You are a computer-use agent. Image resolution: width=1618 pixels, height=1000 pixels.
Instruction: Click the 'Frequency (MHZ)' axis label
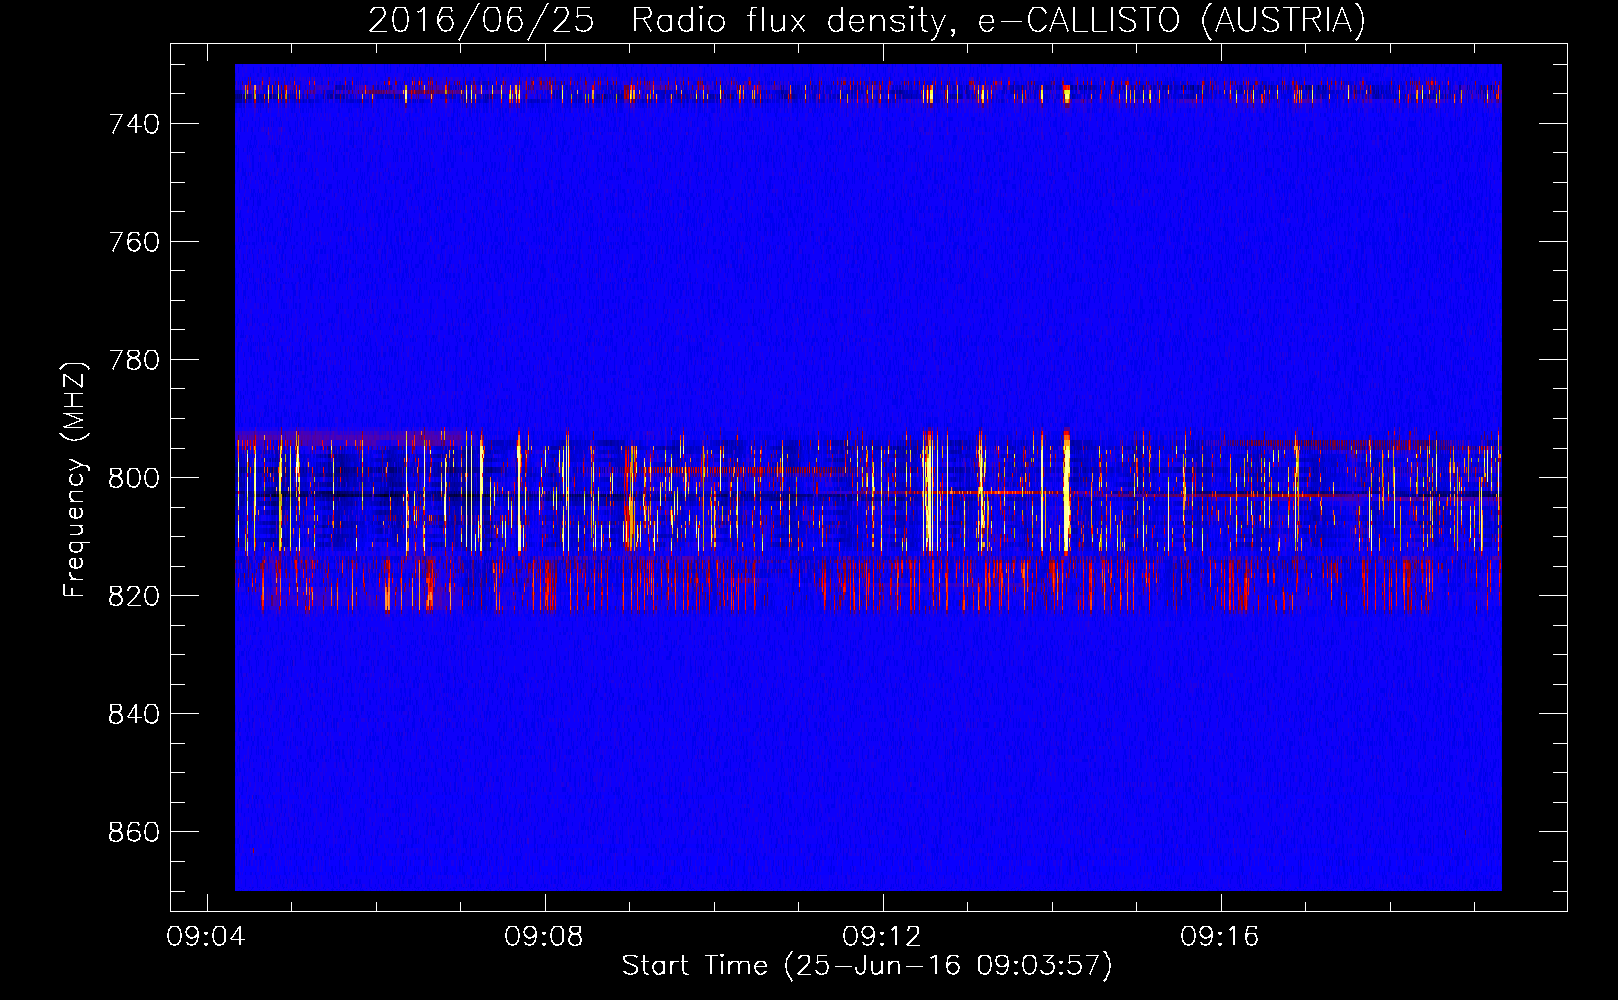75,479
